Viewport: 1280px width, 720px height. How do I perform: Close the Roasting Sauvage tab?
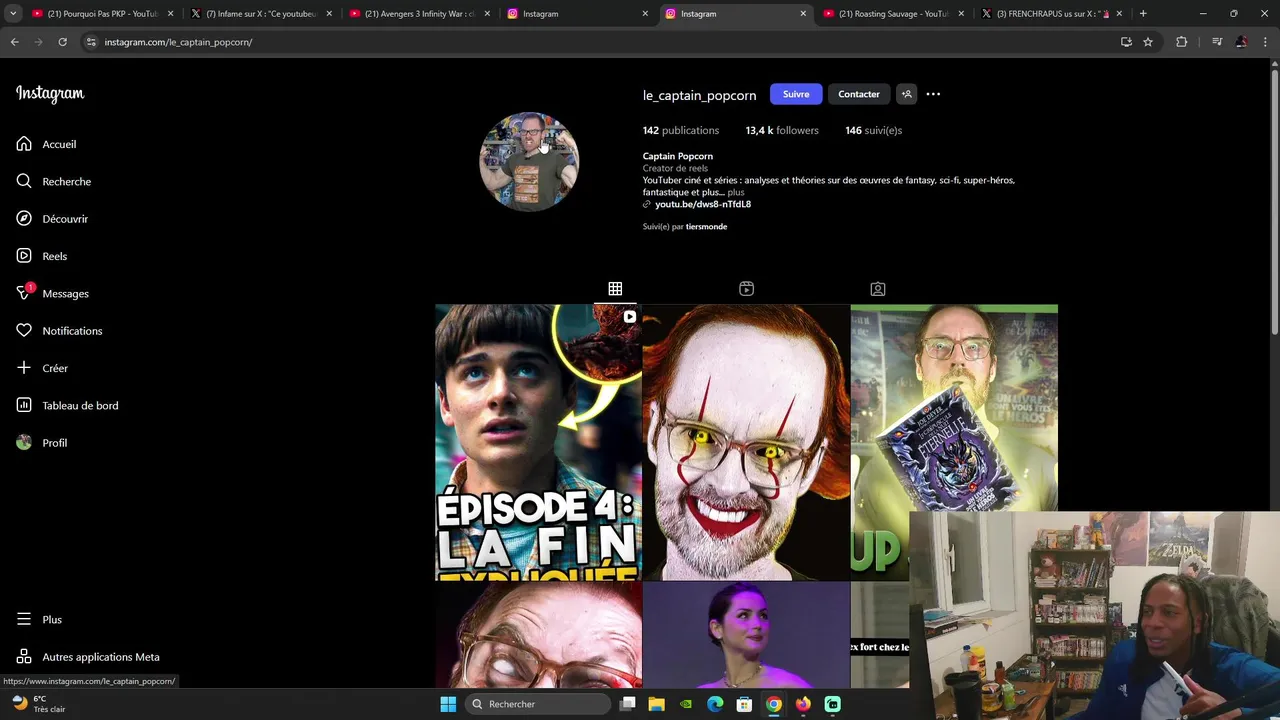[x=961, y=14]
